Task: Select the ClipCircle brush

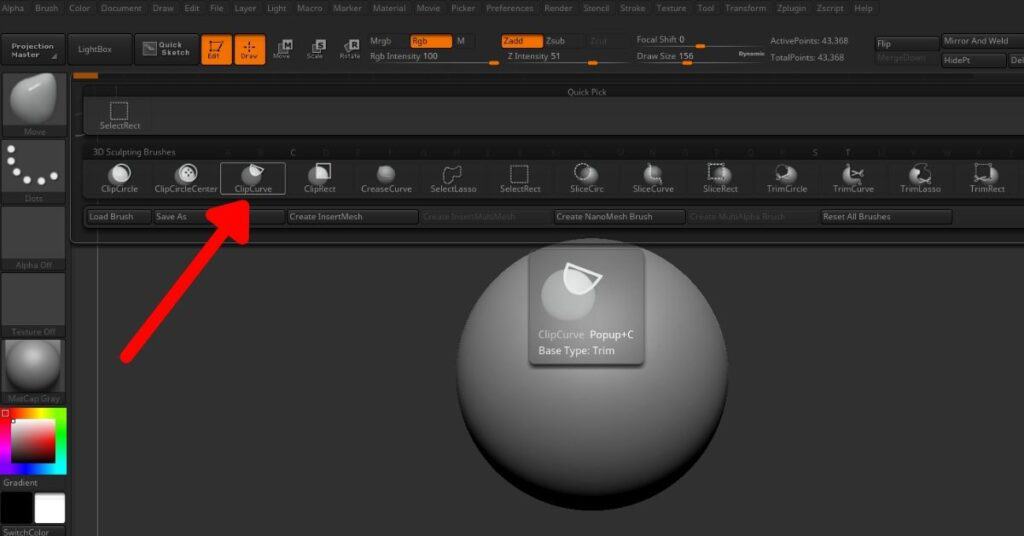Action: click(120, 178)
